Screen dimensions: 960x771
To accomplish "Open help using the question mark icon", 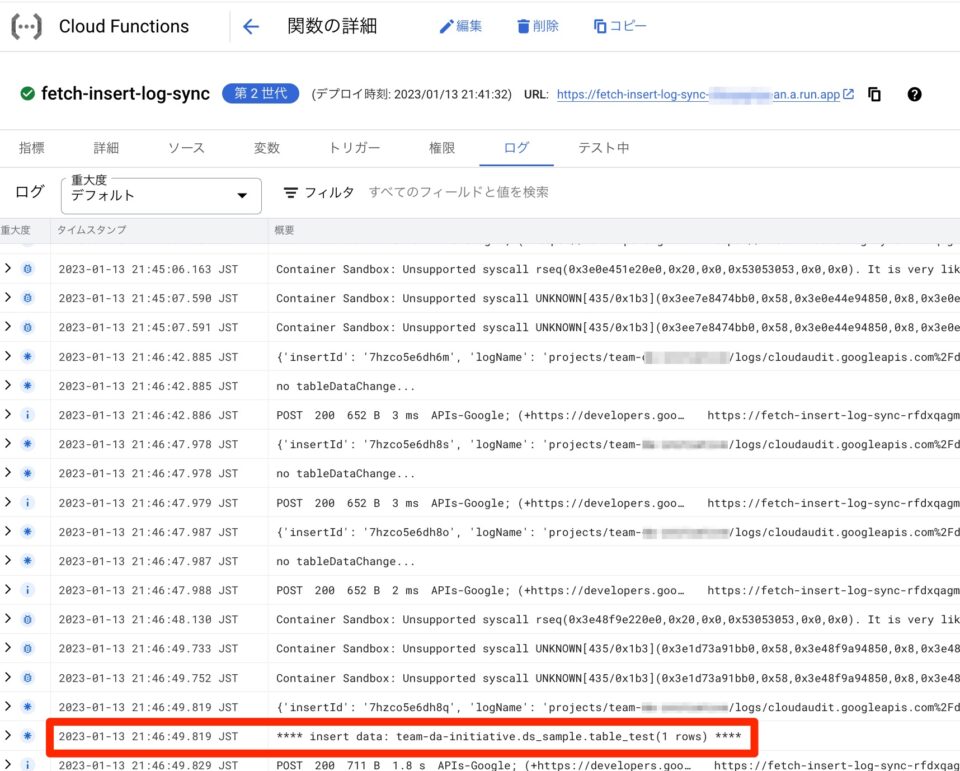I will click(x=914, y=94).
